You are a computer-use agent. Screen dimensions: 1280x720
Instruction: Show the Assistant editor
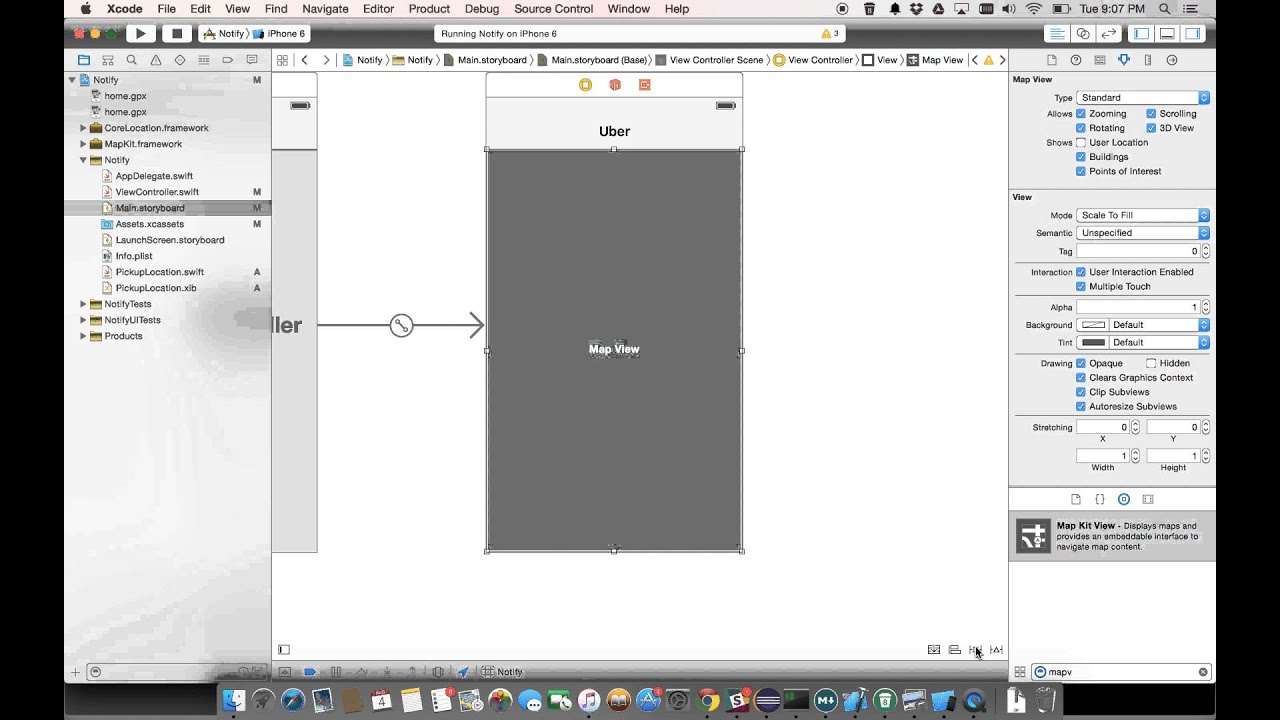1083,33
